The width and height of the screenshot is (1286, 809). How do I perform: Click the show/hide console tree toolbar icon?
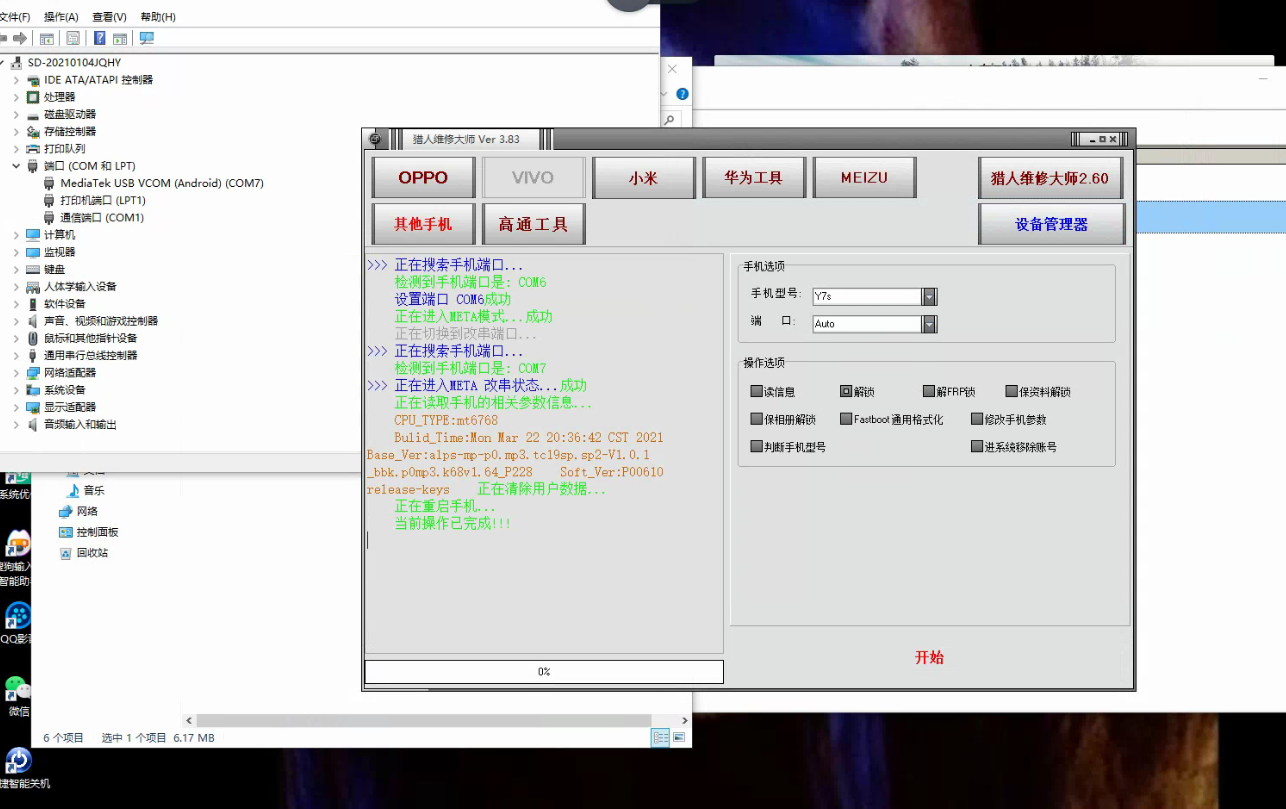point(46,38)
